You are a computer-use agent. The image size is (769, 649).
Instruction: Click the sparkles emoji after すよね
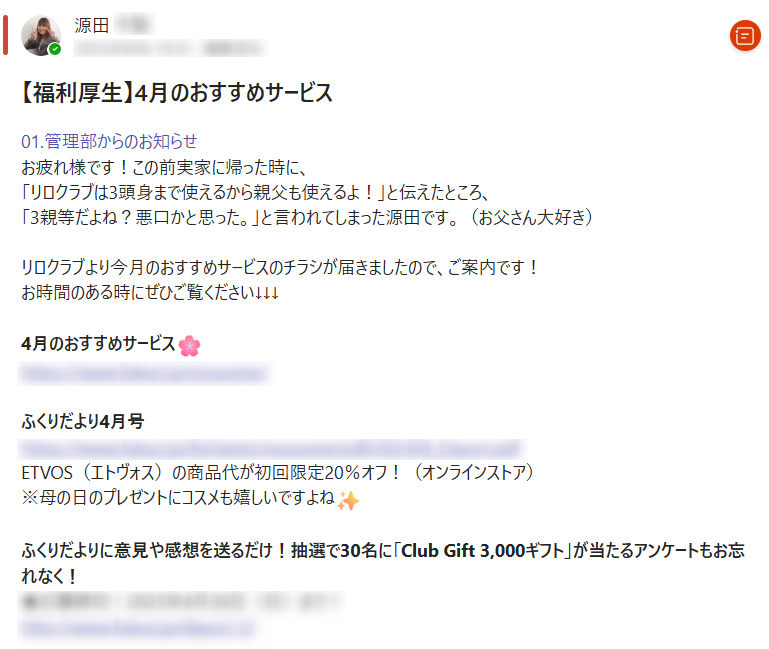click(349, 501)
